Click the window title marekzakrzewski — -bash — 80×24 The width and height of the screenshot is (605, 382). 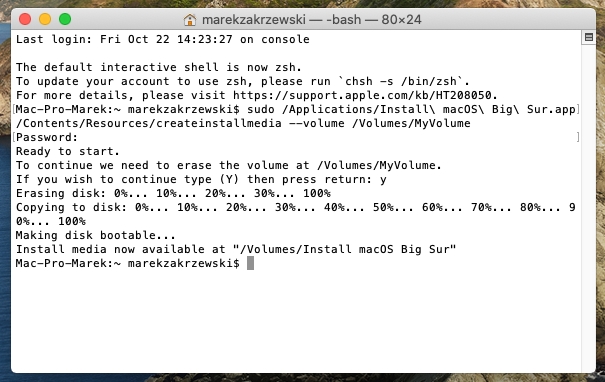312,20
